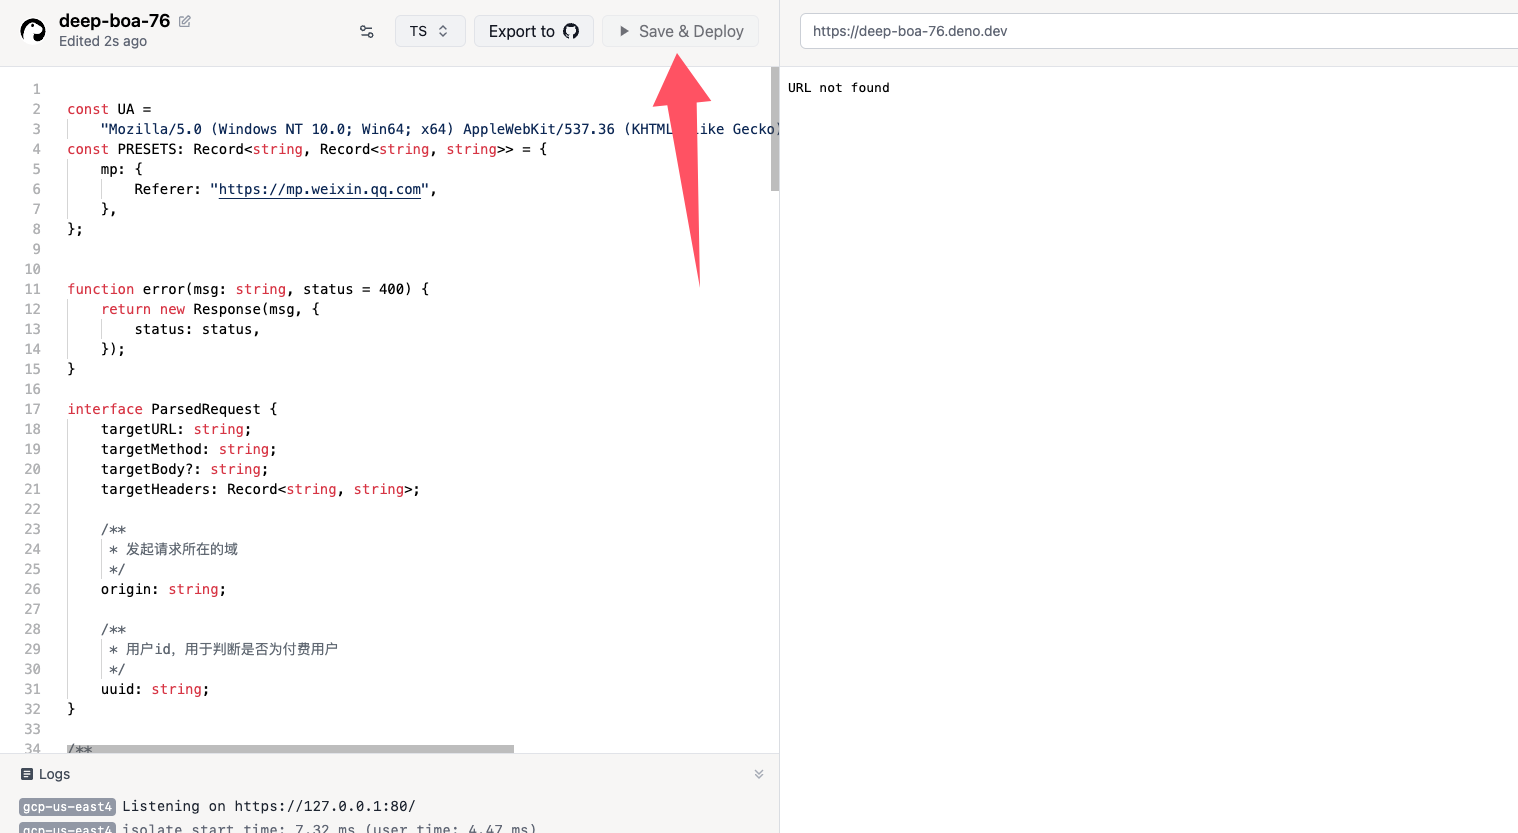
Task: Click the GitHub icon in Export to
Action: click(571, 31)
